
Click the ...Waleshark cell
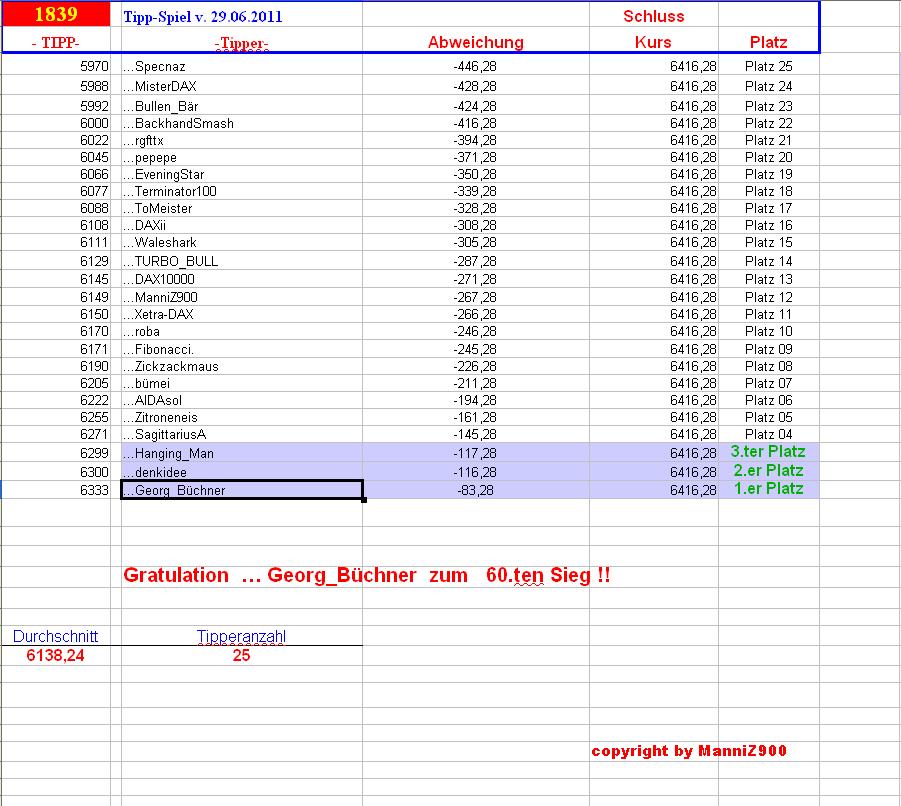[x=241, y=242]
